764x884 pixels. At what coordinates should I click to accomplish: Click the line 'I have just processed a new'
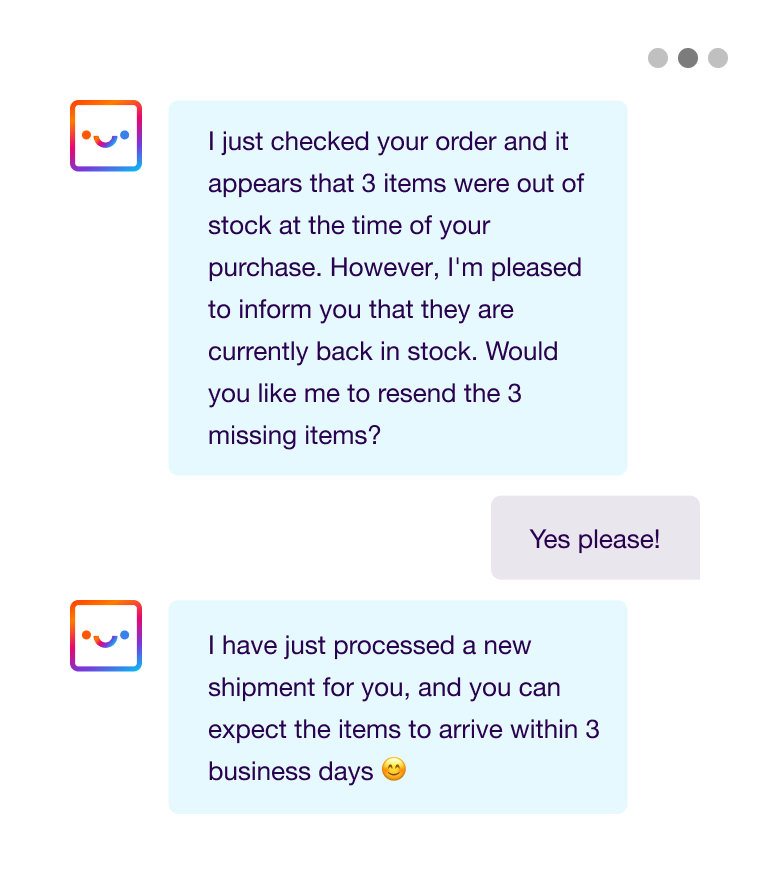pyautogui.click(x=369, y=646)
